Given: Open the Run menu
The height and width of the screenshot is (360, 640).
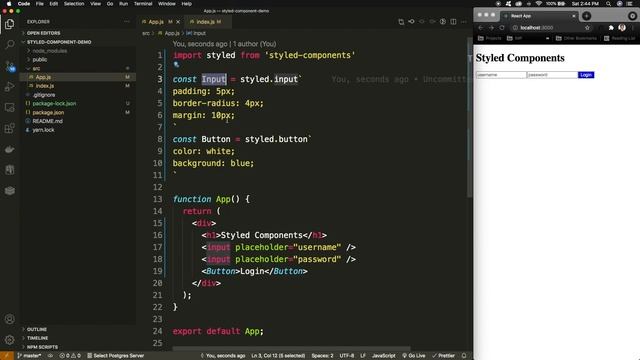Looking at the screenshot, I should (123, 4).
